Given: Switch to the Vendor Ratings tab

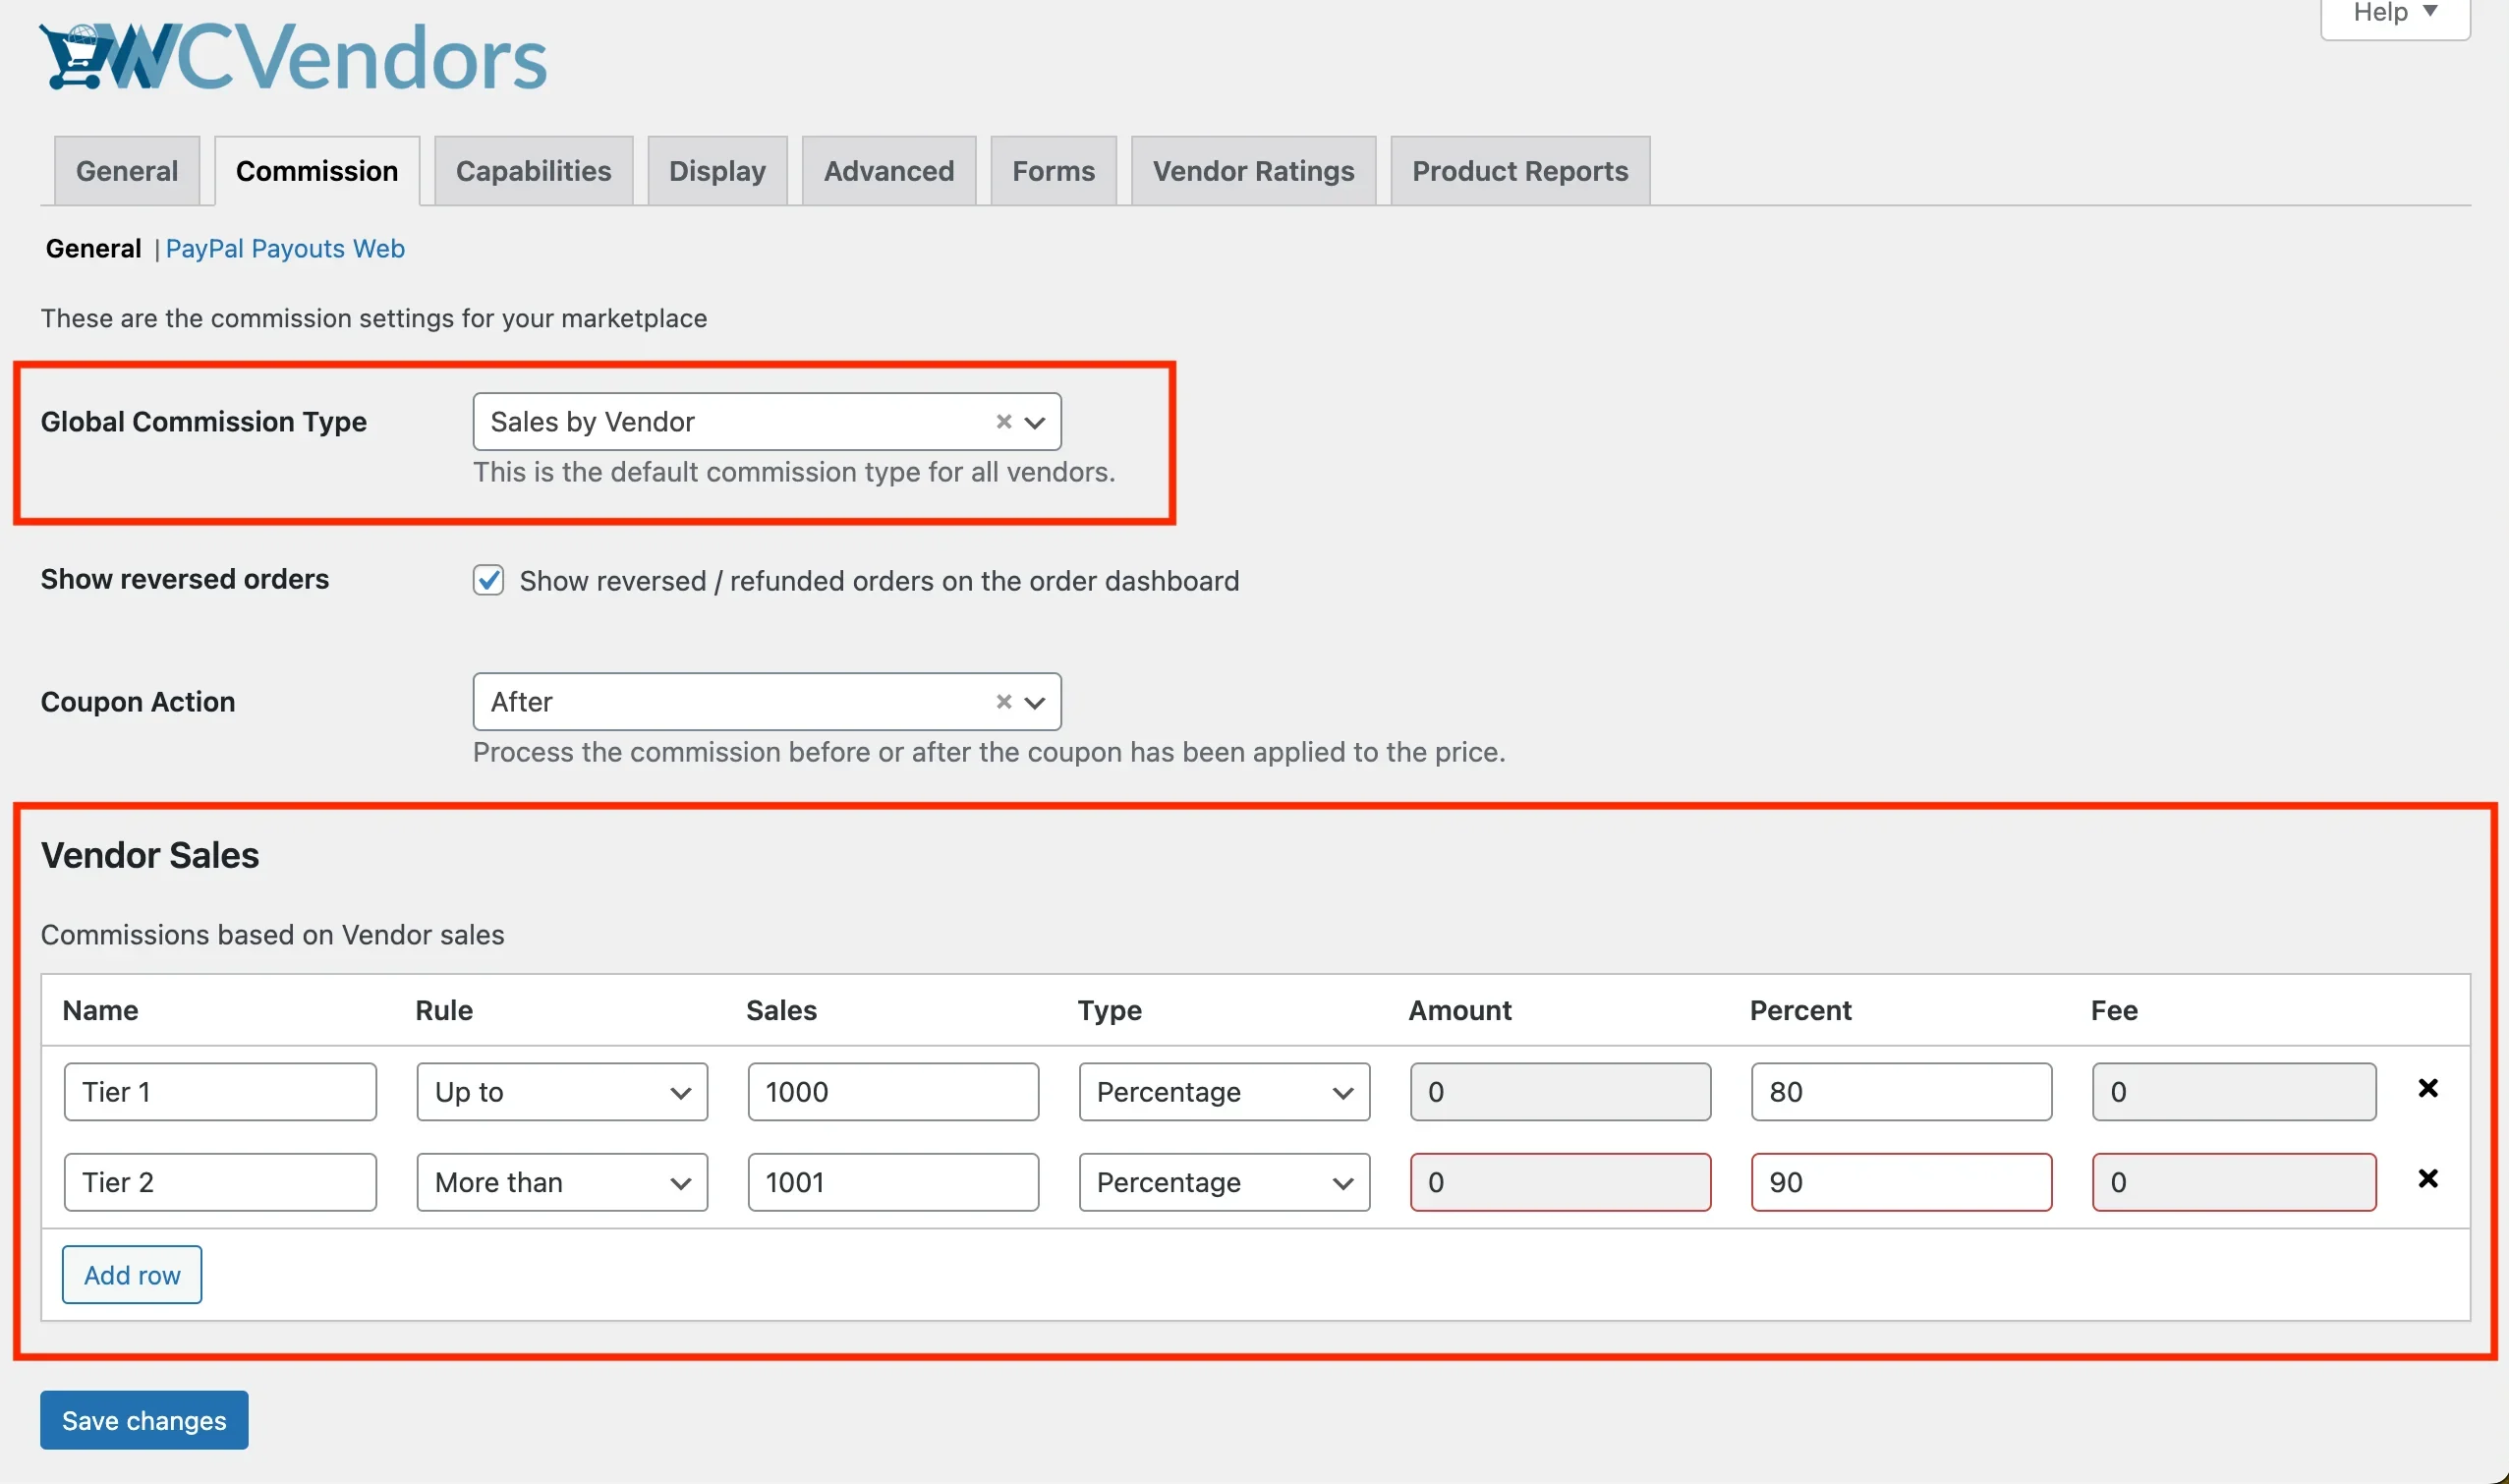Looking at the screenshot, I should point(1252,170).
